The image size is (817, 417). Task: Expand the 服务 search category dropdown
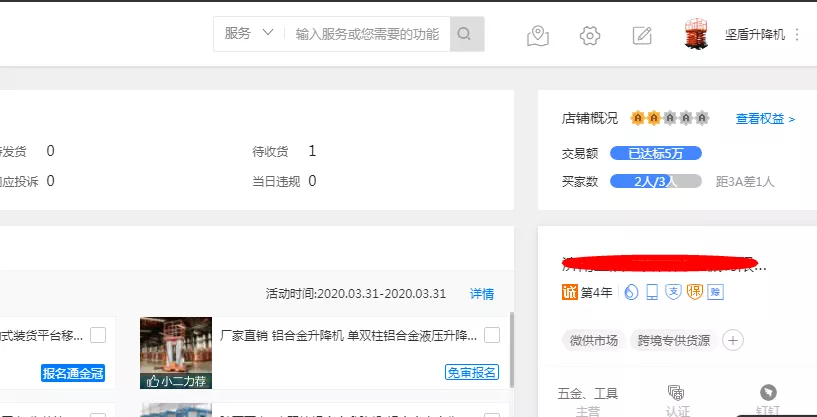249,34
